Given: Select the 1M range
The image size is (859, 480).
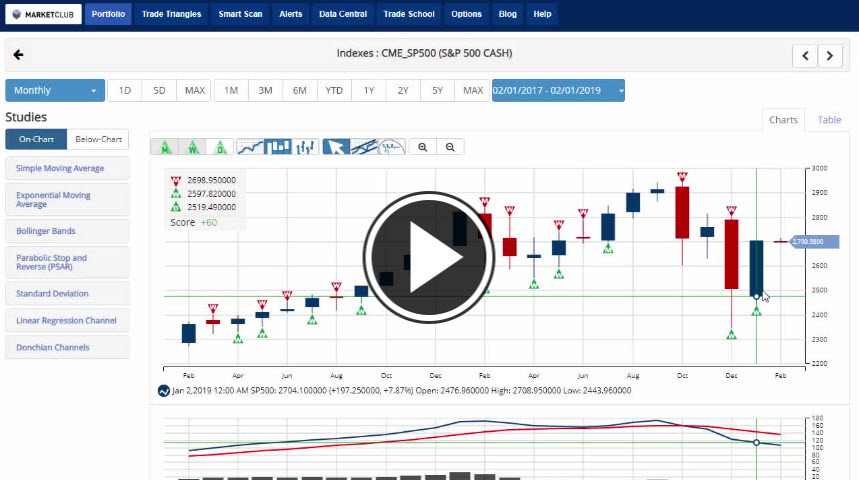Looking at the screenshot, I should 231,90.
